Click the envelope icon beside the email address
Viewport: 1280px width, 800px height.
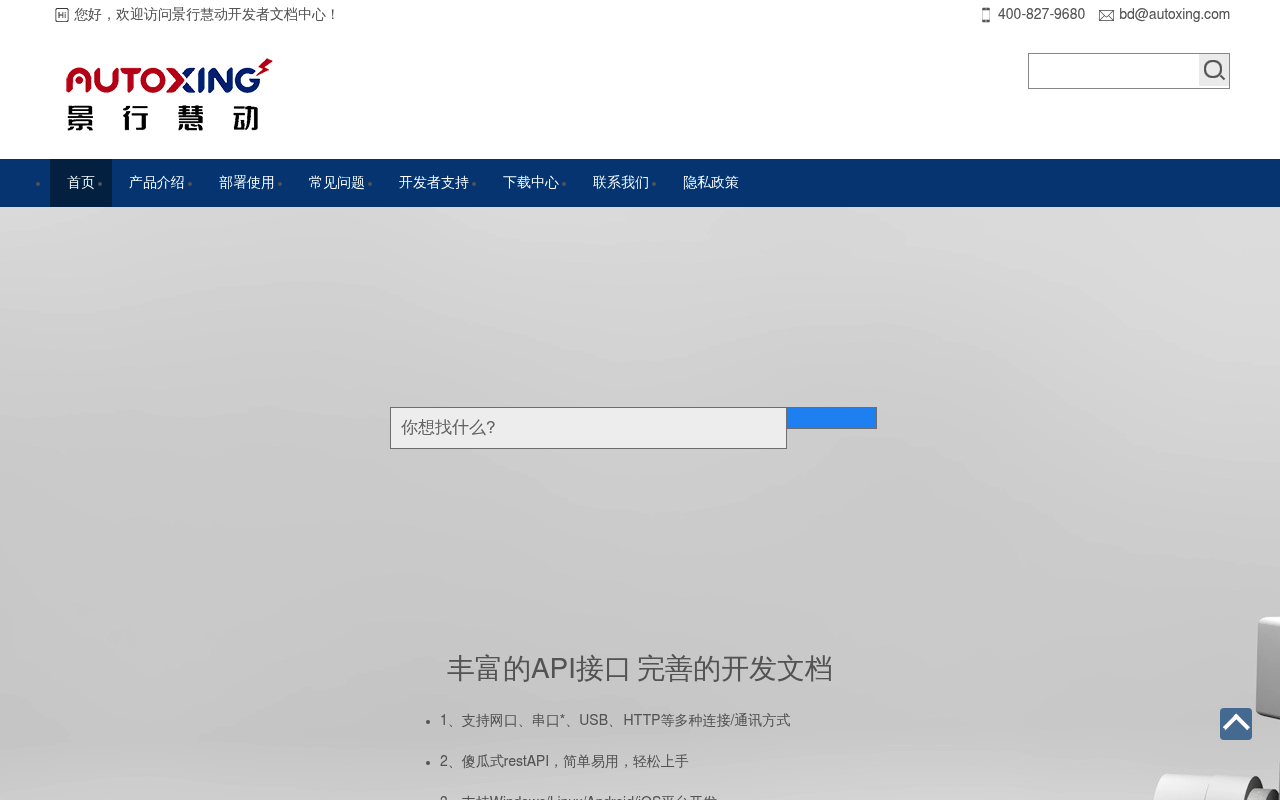coord(1106,15)
